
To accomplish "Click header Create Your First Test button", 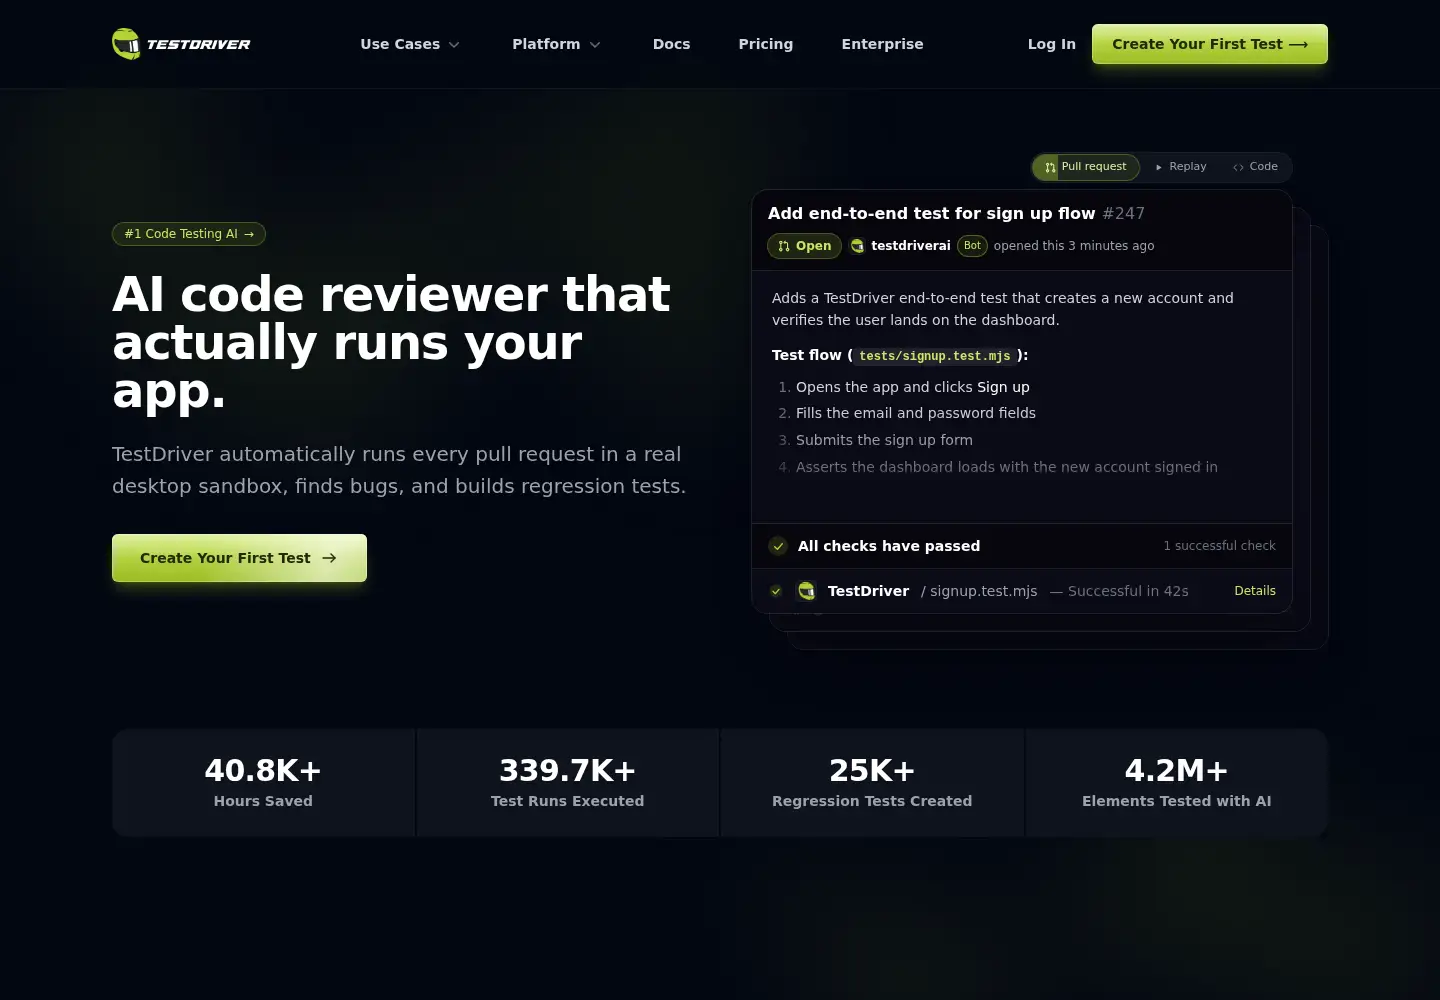I will tap(1210, 44).
